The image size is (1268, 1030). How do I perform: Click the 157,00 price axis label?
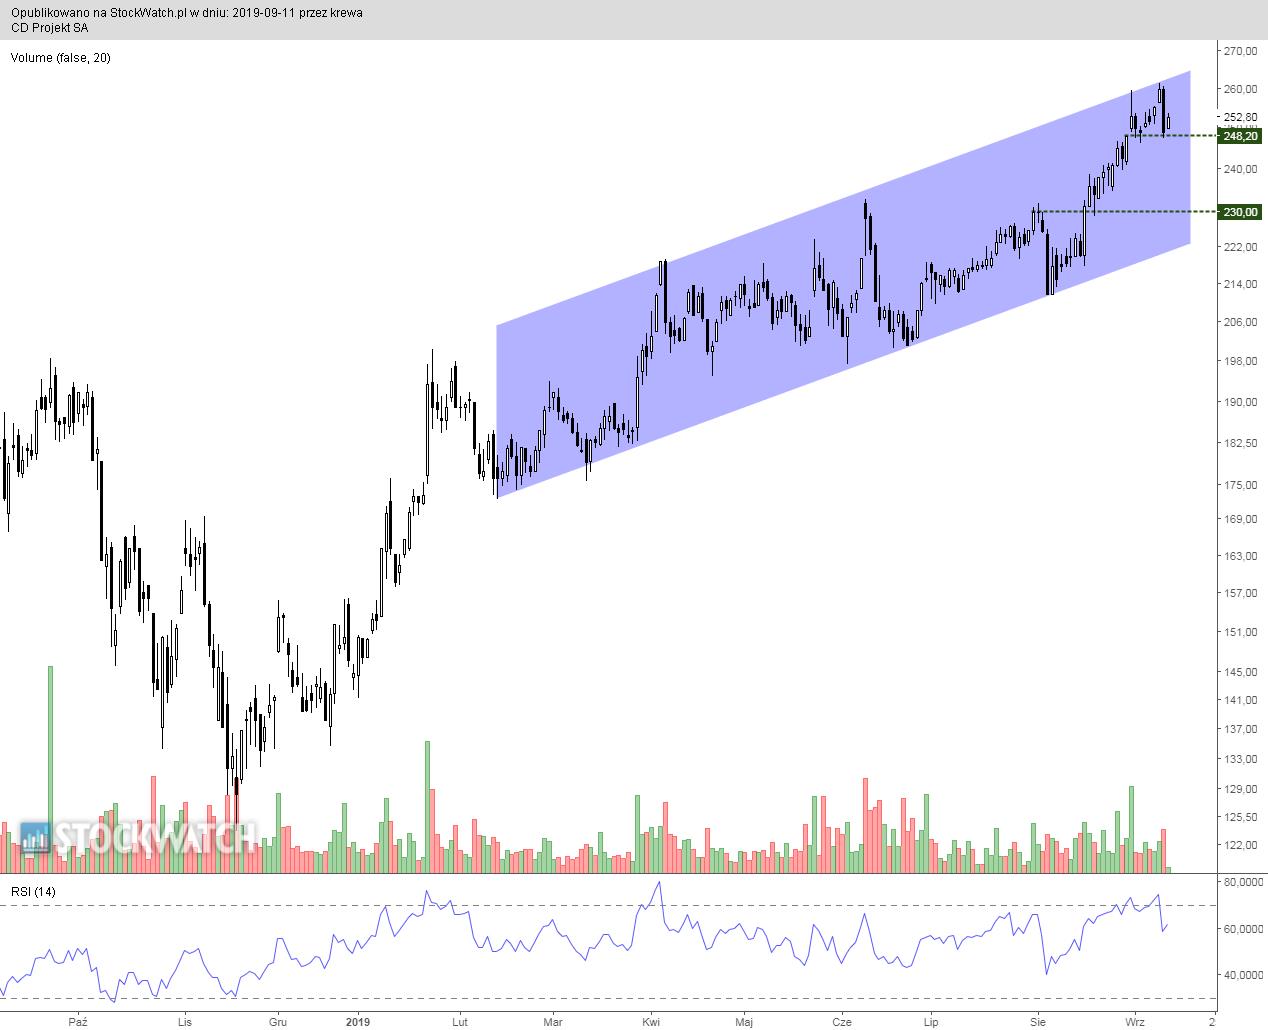point(1242,593)
